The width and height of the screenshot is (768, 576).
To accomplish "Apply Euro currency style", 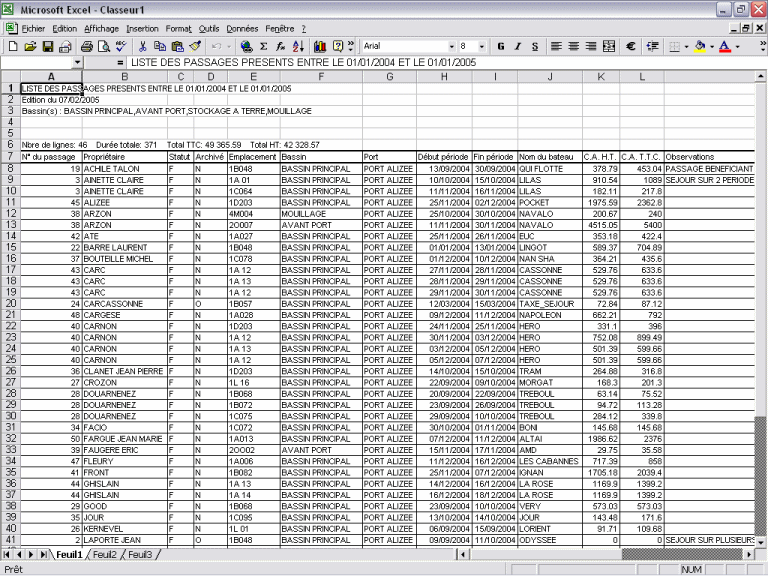I will [x=631, y=47].
